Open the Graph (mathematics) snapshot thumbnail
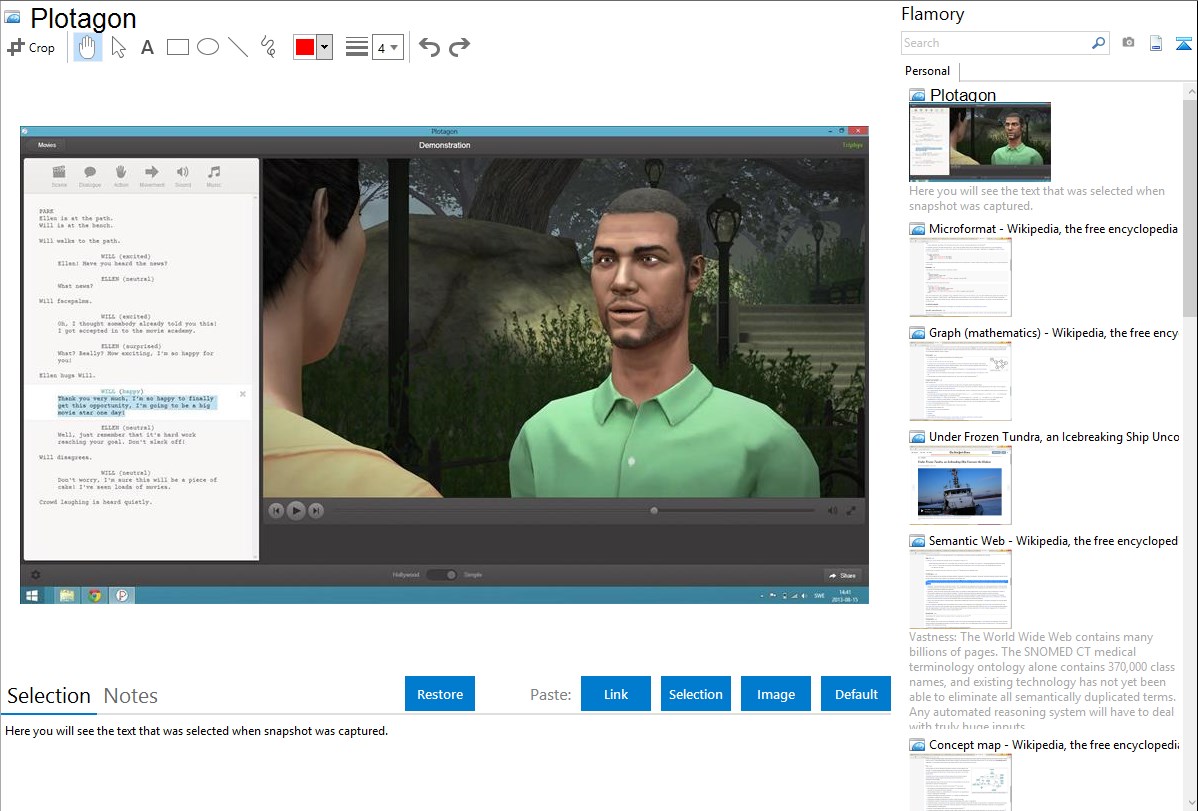Image resolution: width=1198 pixels, height=811 pixels. [x=960, y=381]
